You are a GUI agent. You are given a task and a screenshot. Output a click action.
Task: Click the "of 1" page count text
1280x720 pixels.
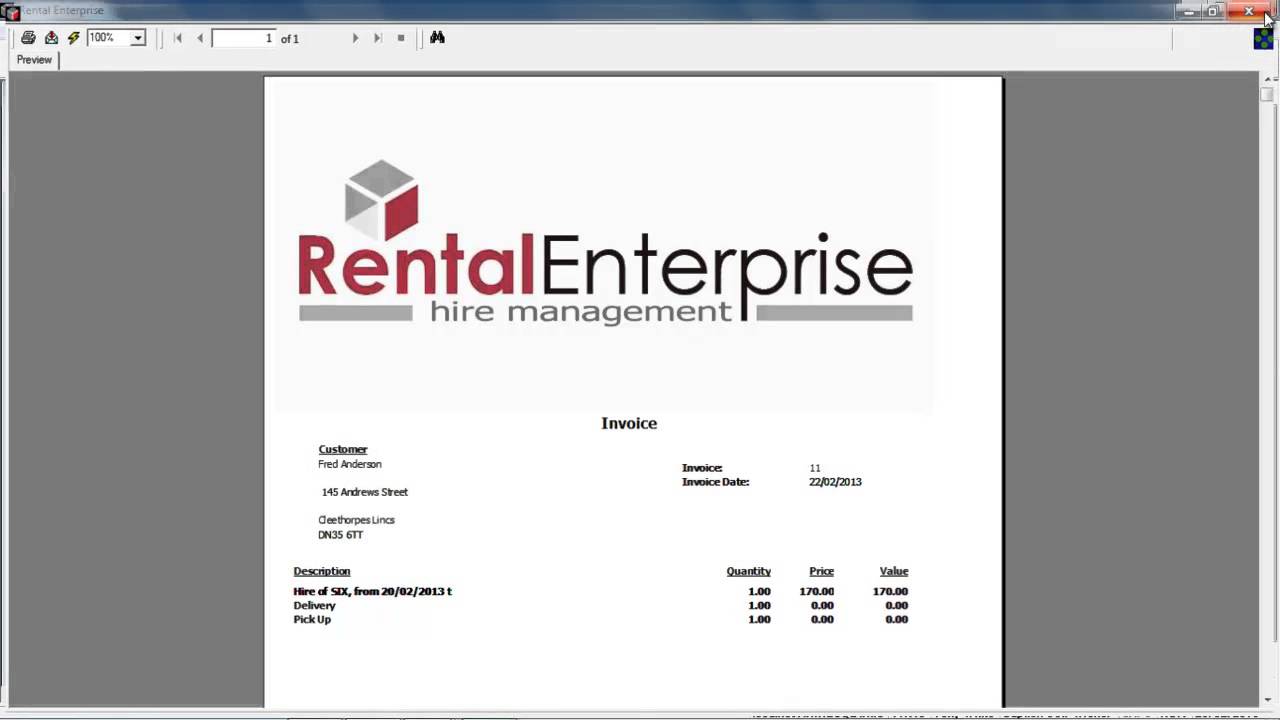[x=290, y=39]
